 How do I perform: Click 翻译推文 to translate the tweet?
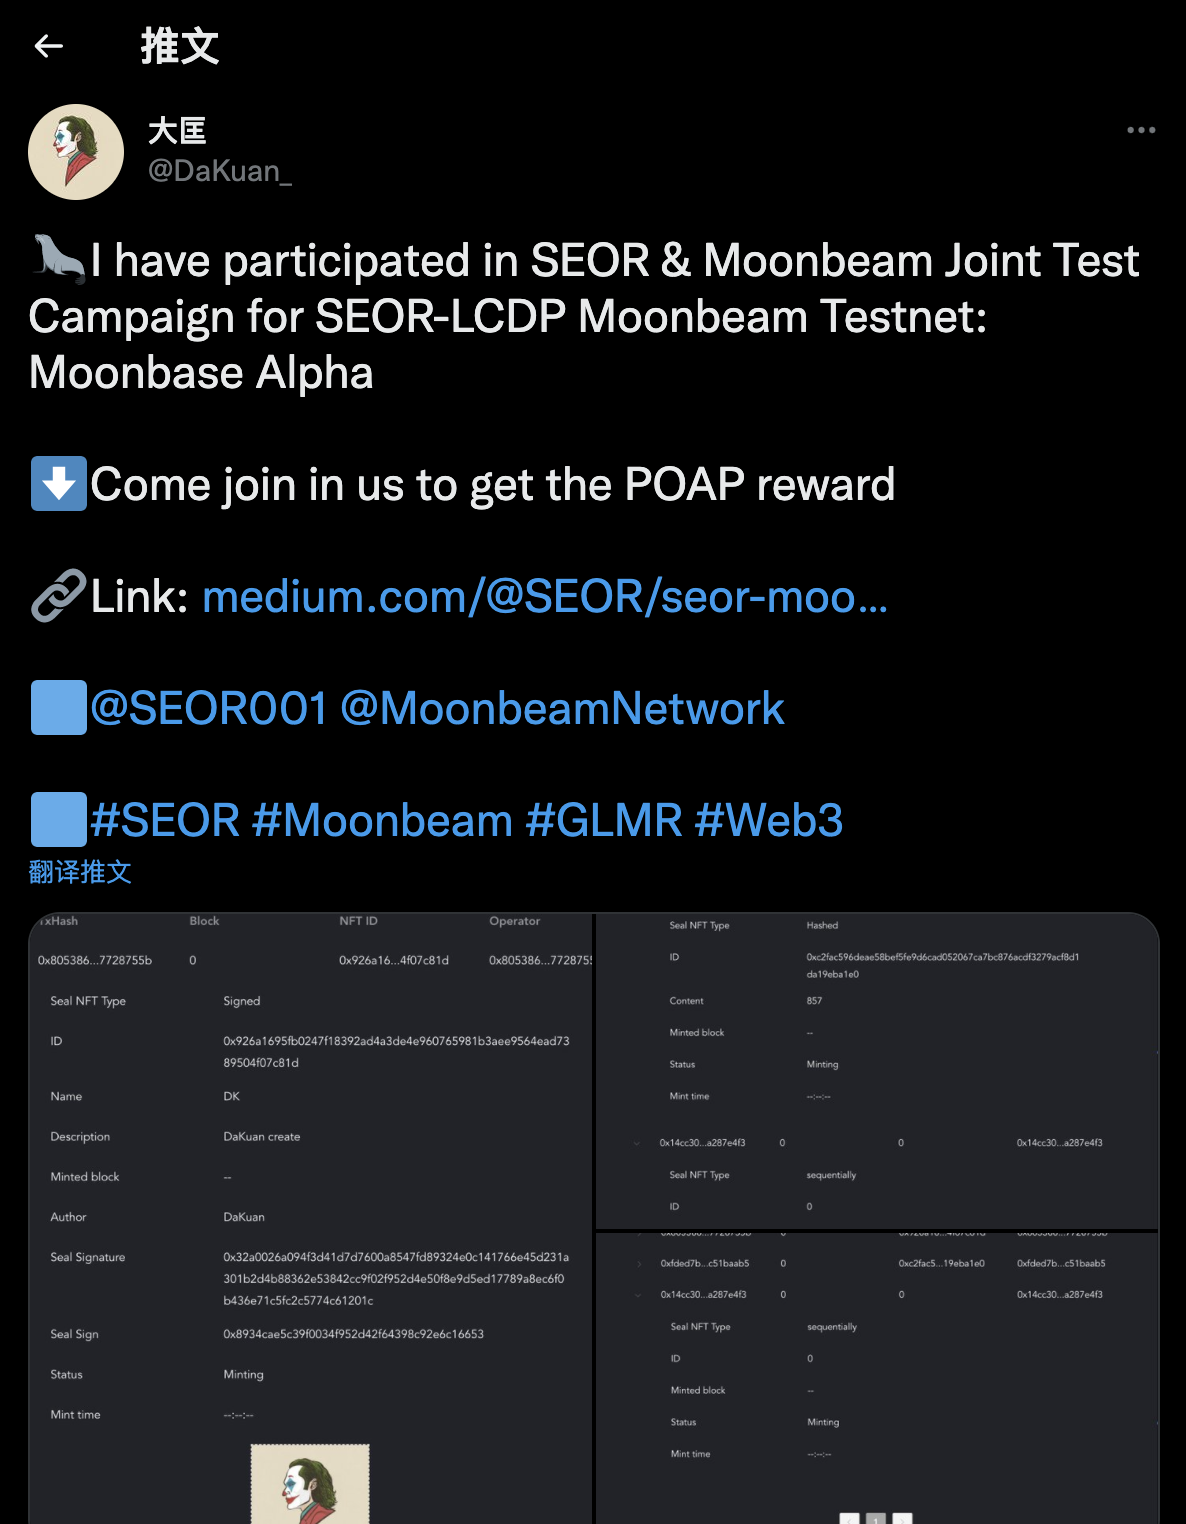(80, 872)
